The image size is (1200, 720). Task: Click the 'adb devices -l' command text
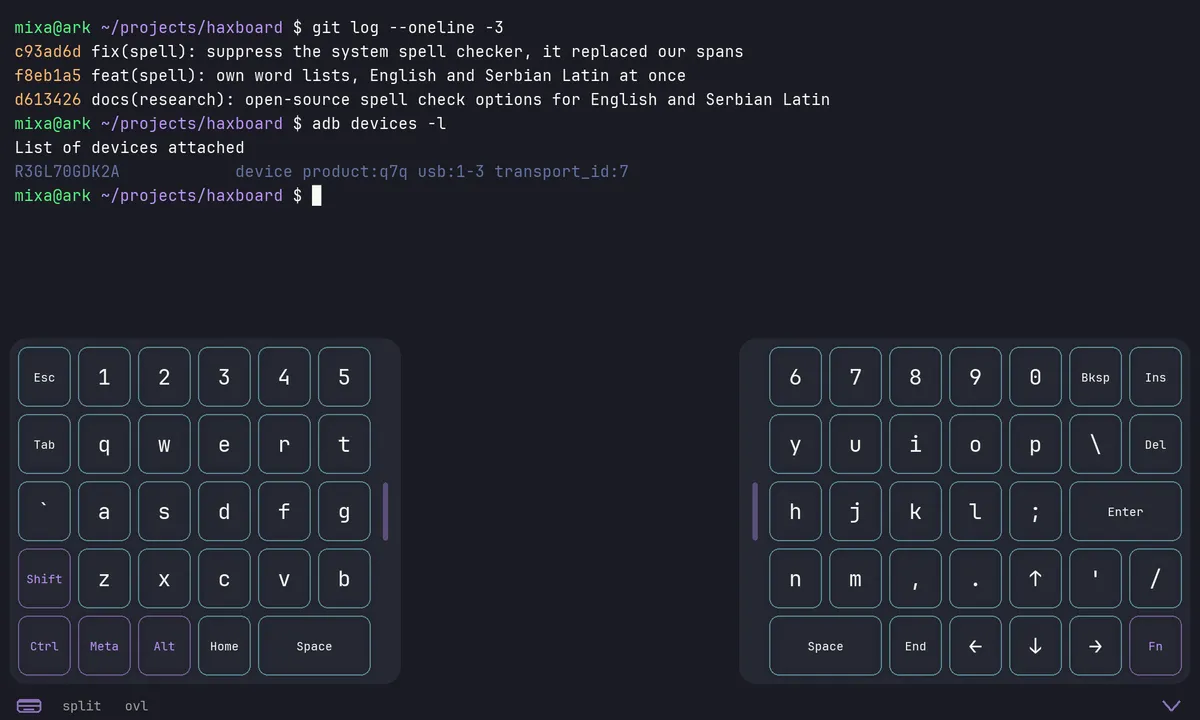pyautogui.click(x=379, y=123)
